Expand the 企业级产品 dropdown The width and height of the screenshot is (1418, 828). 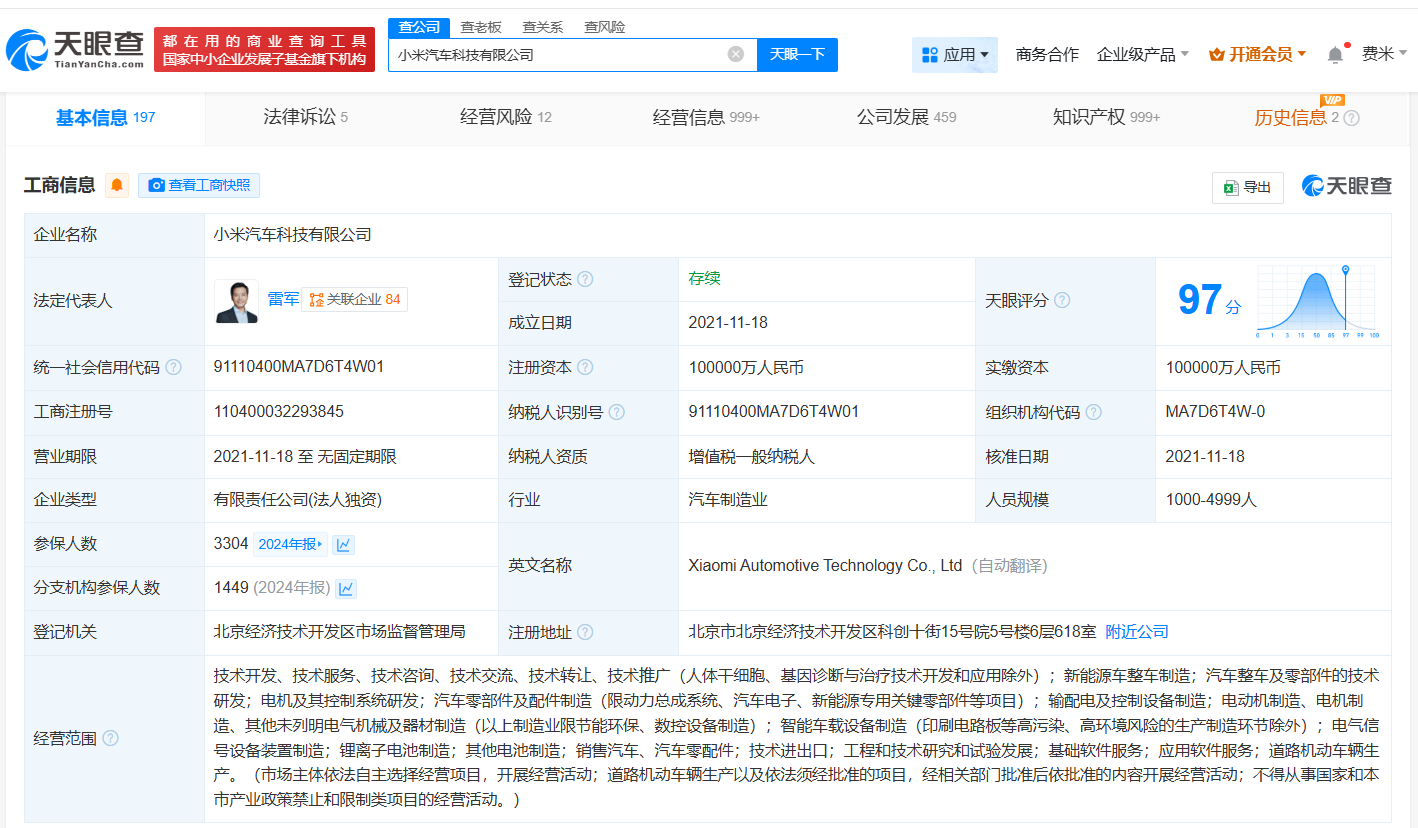pyautogui.click(x=1143, y=55)
